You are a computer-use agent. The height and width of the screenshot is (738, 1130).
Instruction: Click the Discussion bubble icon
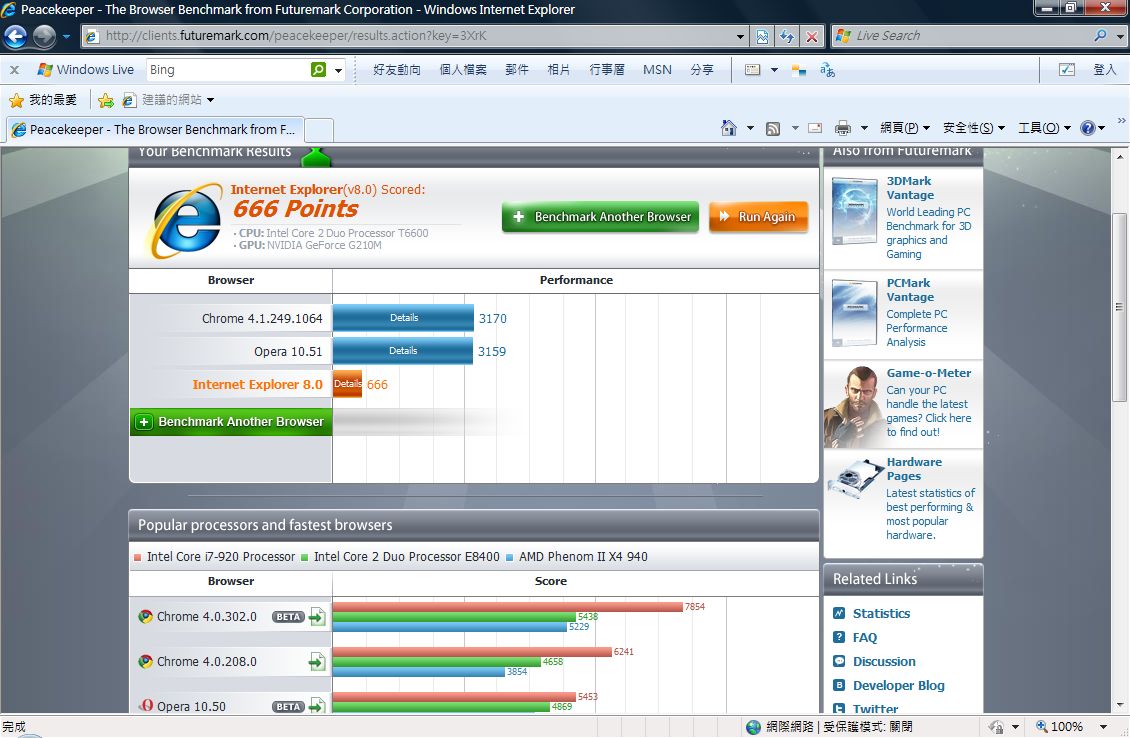pyautogui.click(x=839, y=661)
